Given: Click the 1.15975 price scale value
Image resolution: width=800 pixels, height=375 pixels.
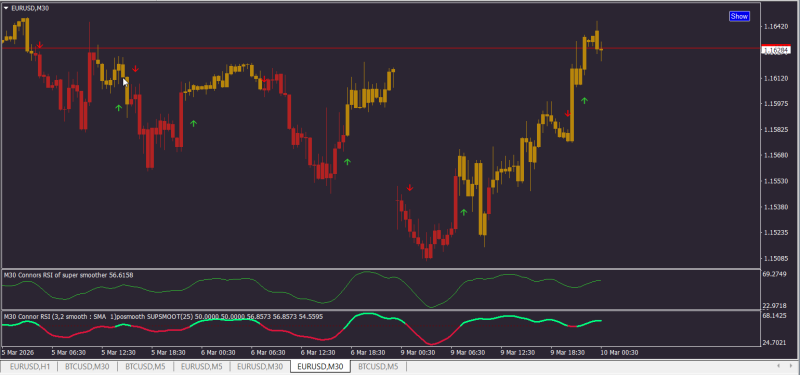Looking at the screenshot, I should (x=777, y=104).
